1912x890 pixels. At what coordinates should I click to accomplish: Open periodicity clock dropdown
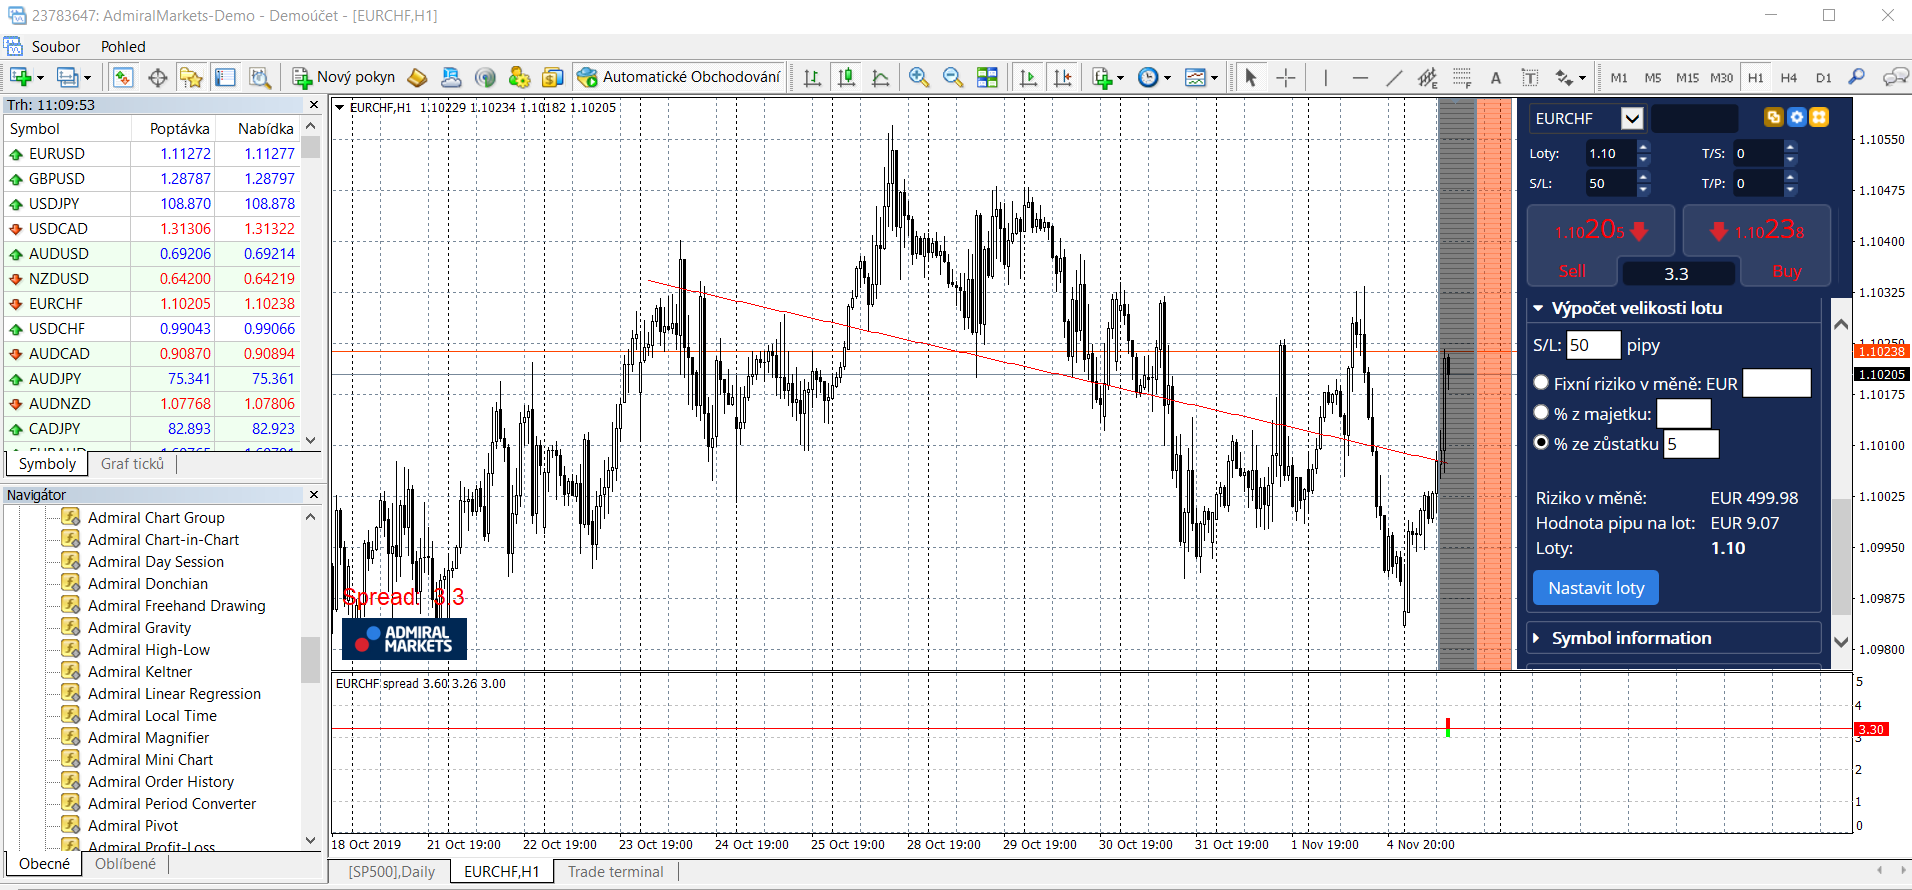pos(1167,78)
